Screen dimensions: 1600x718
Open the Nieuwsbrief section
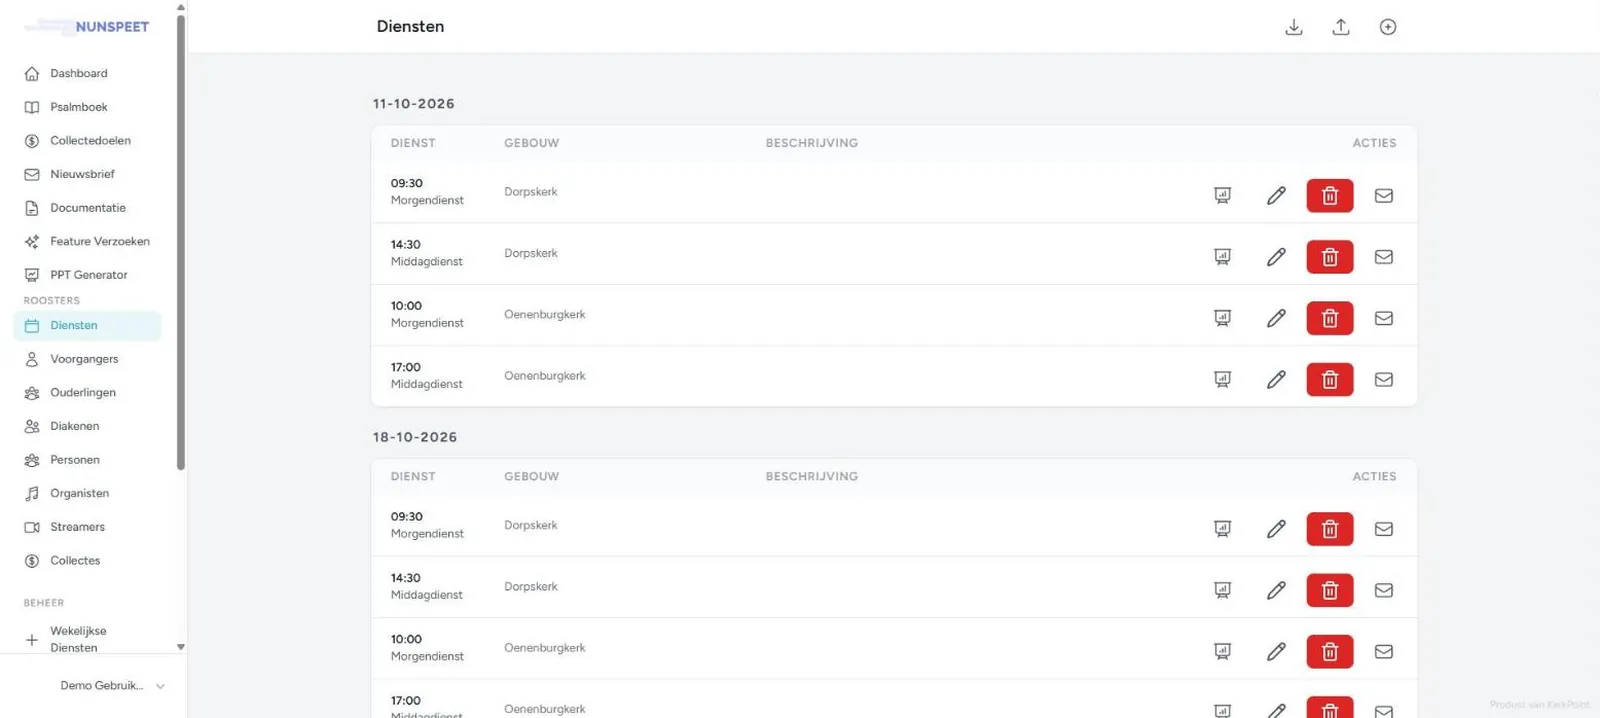click(x=87, y=174)
